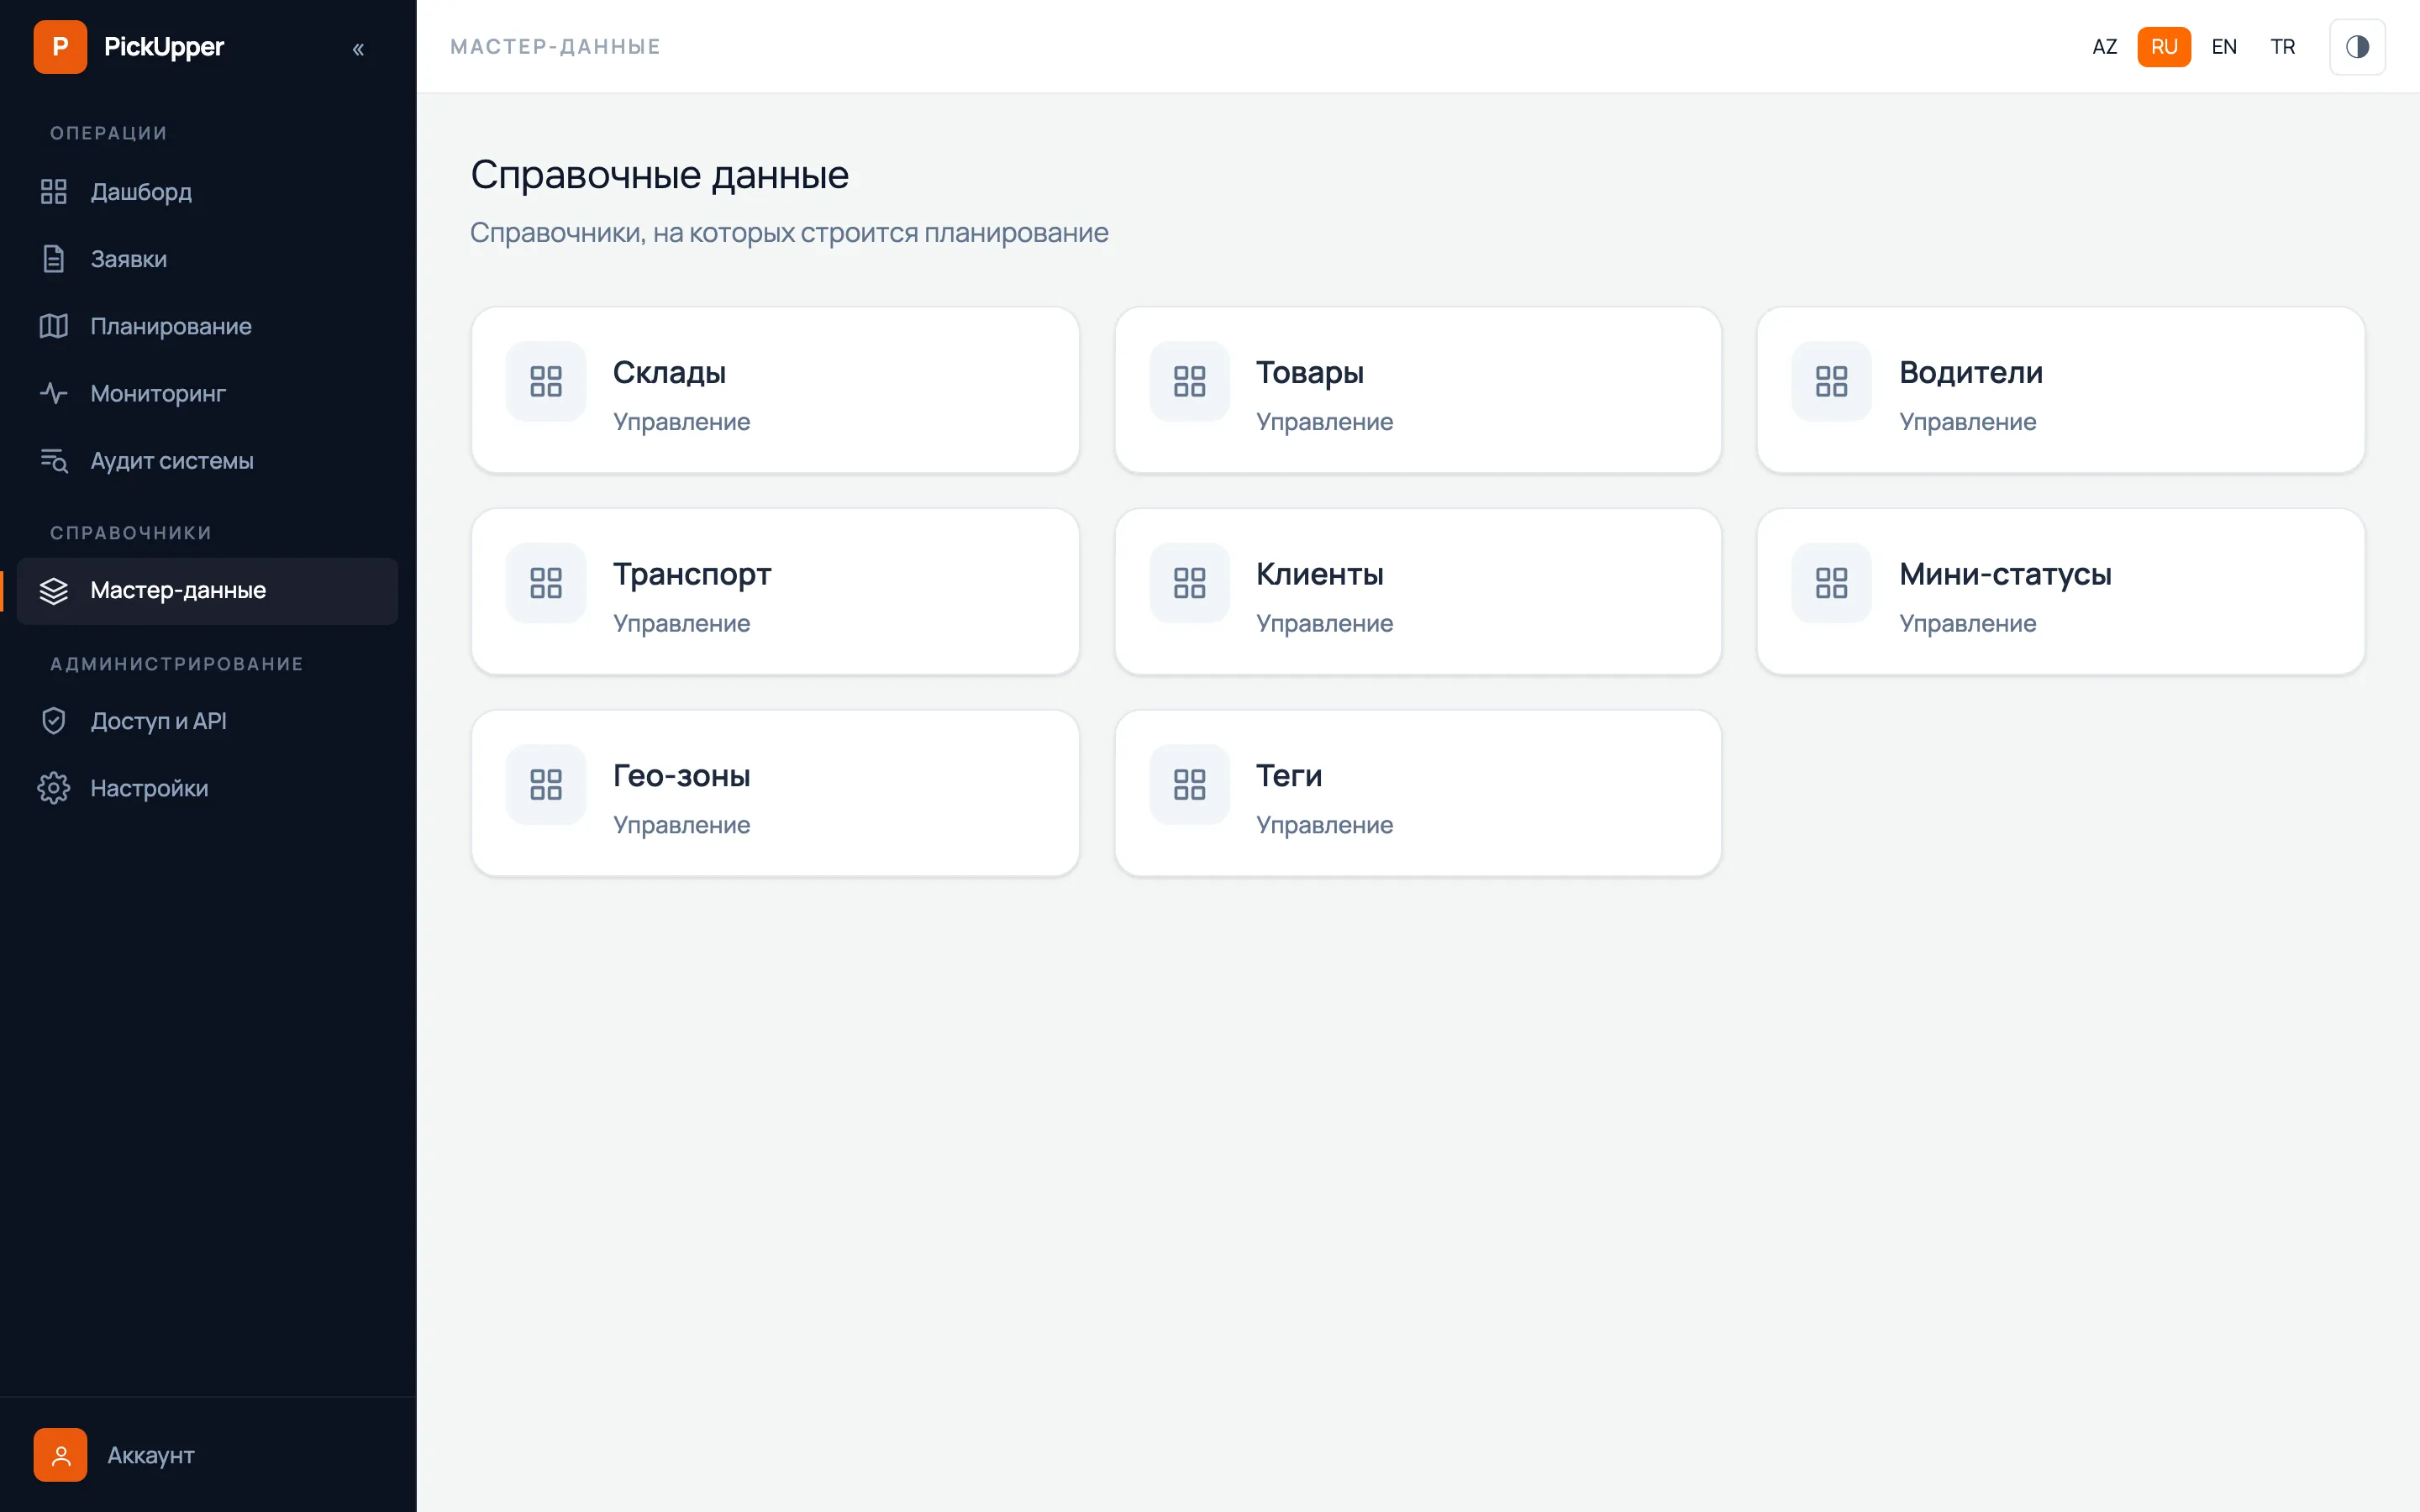2420x1512 pixels.
Task: Toggle the dark/light theme button
Action: (2357, 47)
